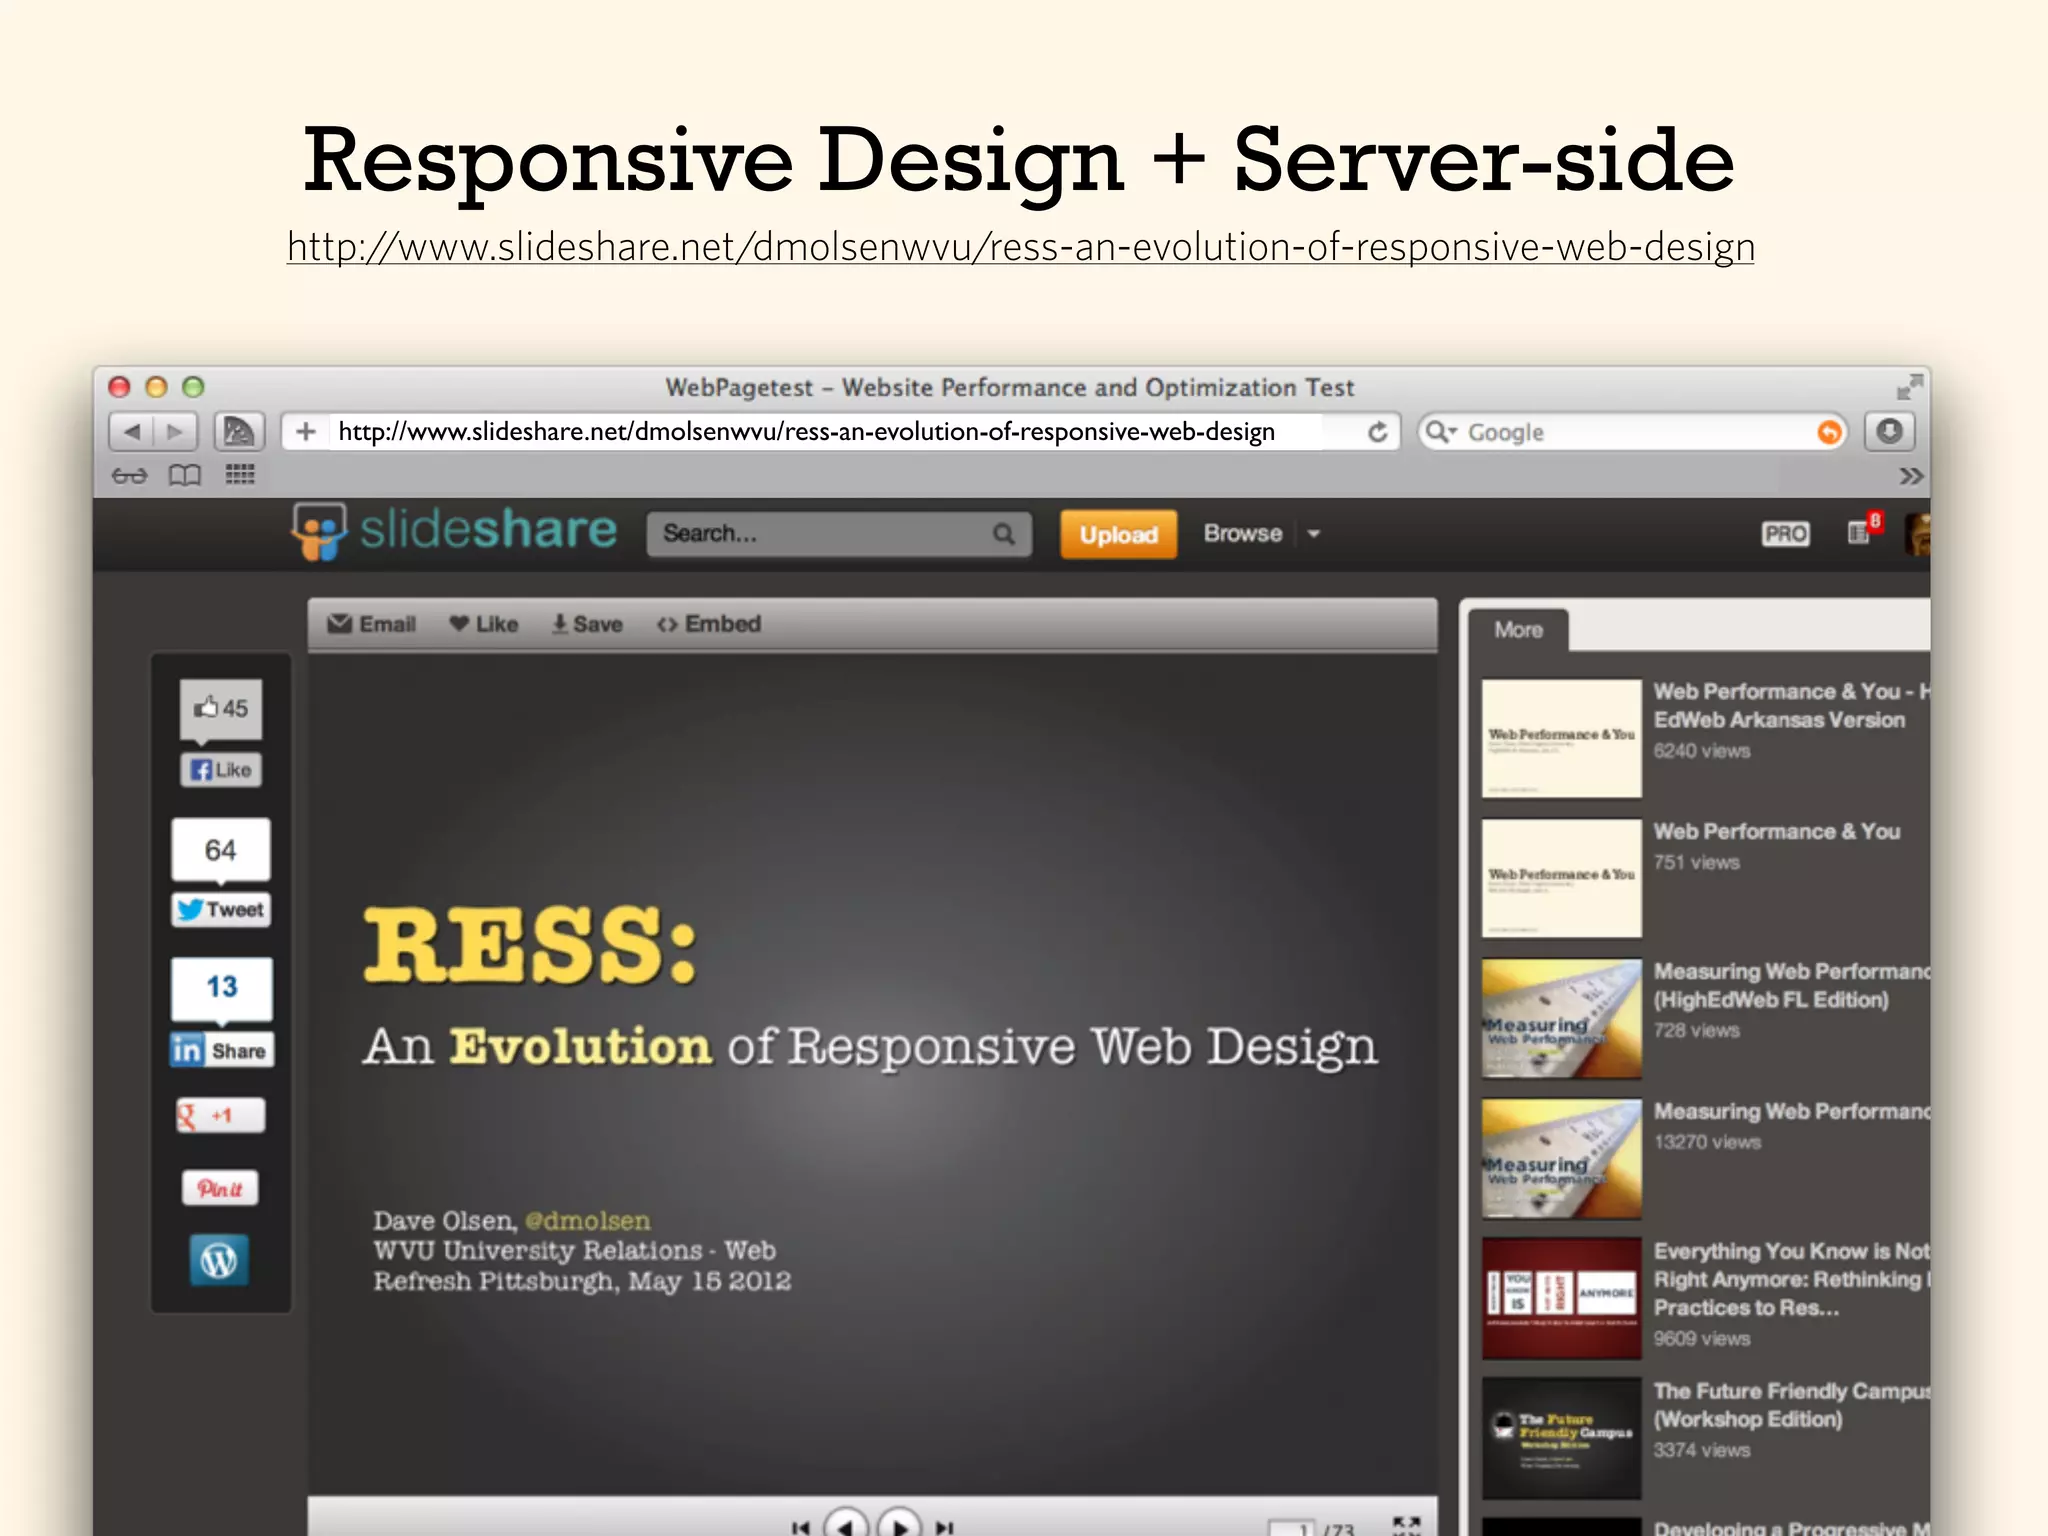Click the Facebook Like button
Image resolution: width=2048 pixels, height=1536 pixels.
pyautogui.click(x=221, y=770)
